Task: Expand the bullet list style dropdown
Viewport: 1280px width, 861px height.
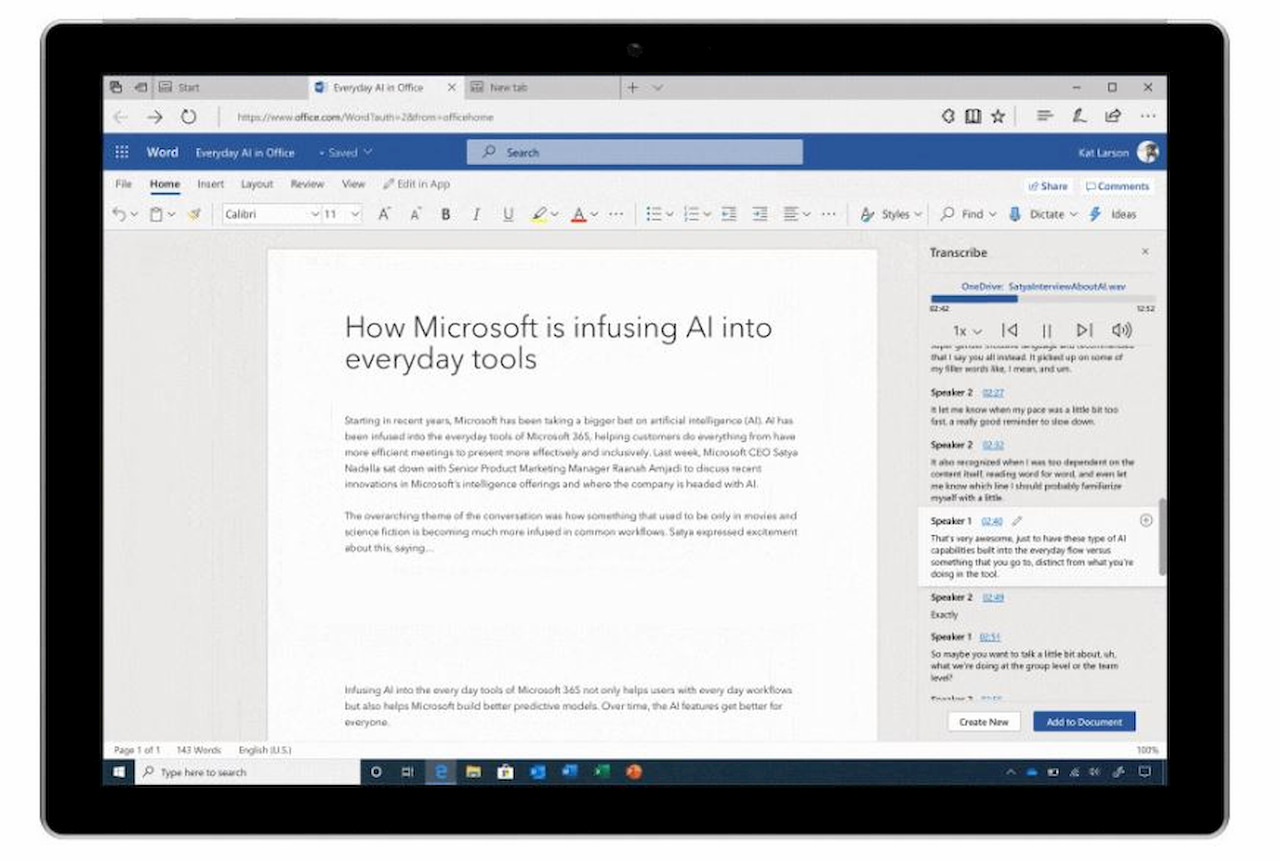Action: [x=669, y=214]
